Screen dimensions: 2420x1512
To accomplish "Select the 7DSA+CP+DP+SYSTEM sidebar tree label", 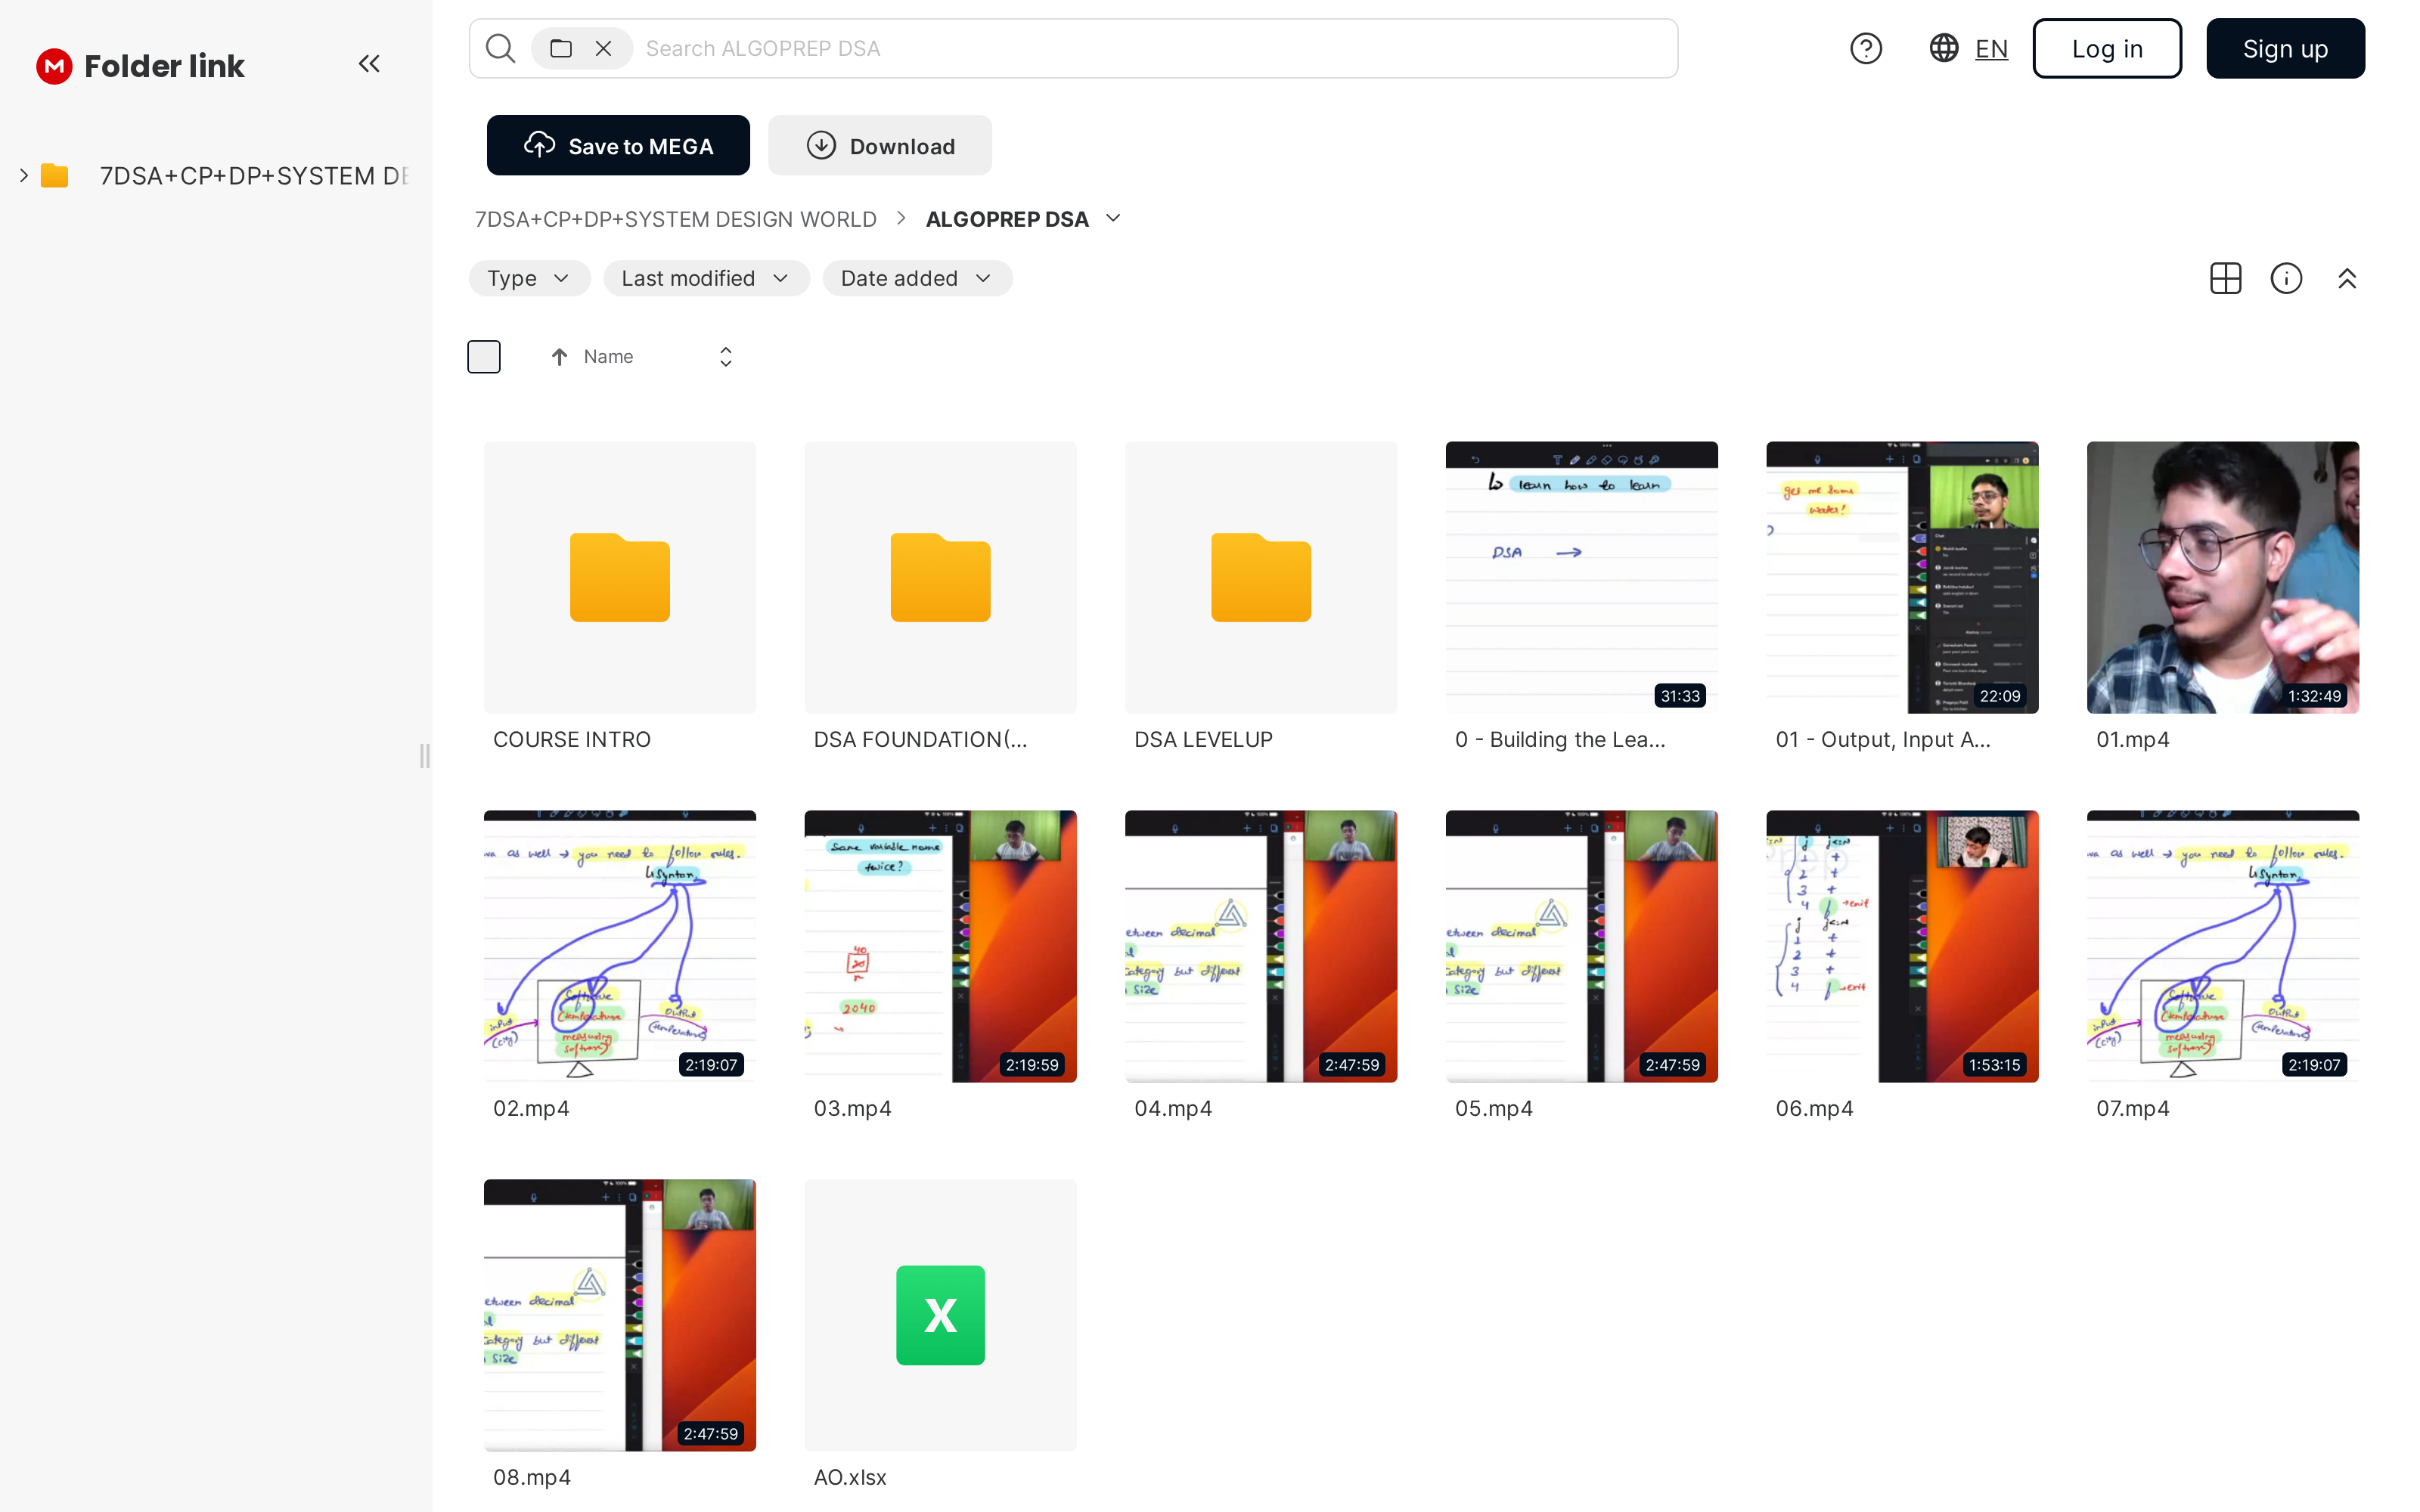I will (254, 176).
